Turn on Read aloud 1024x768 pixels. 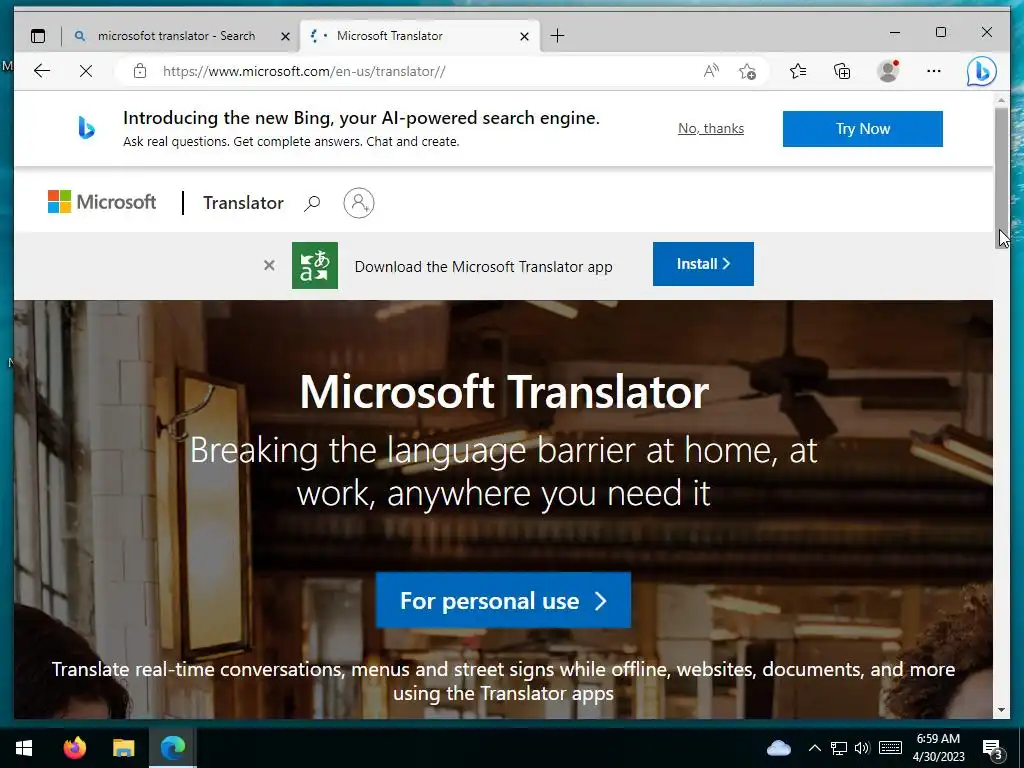click(x=711, y=71)
